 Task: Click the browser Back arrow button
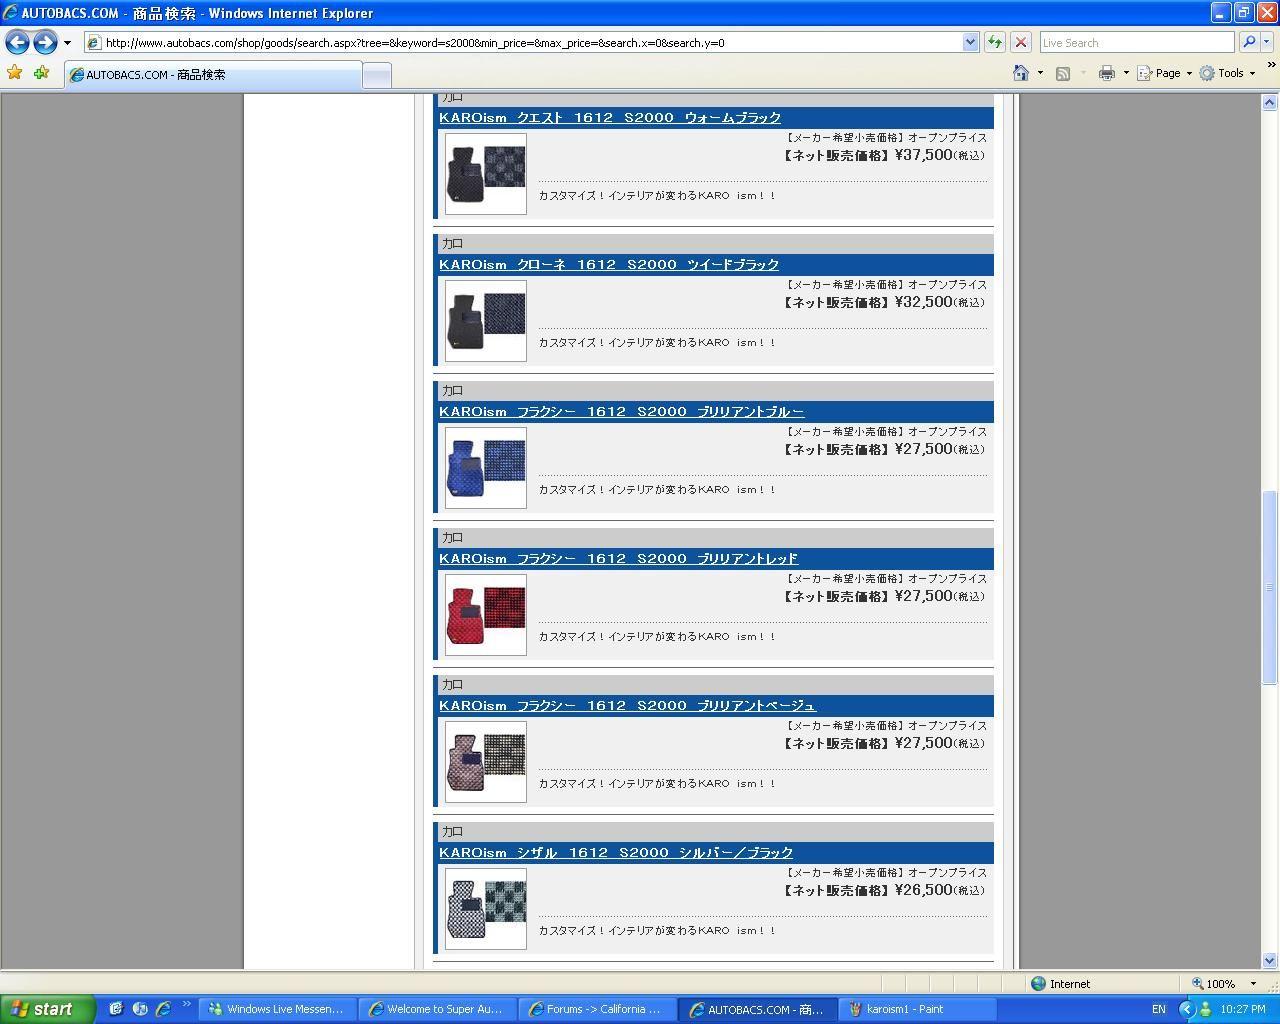click(x=17, y=42)
